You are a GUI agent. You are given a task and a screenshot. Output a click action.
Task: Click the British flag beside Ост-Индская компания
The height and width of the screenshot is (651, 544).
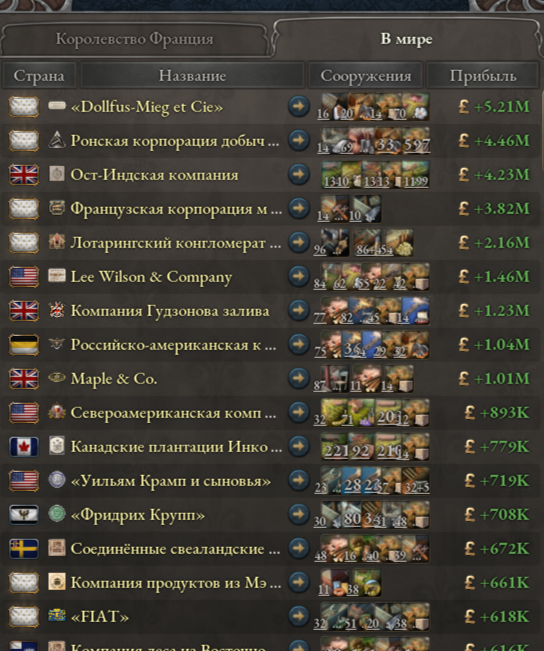(24, 174)
